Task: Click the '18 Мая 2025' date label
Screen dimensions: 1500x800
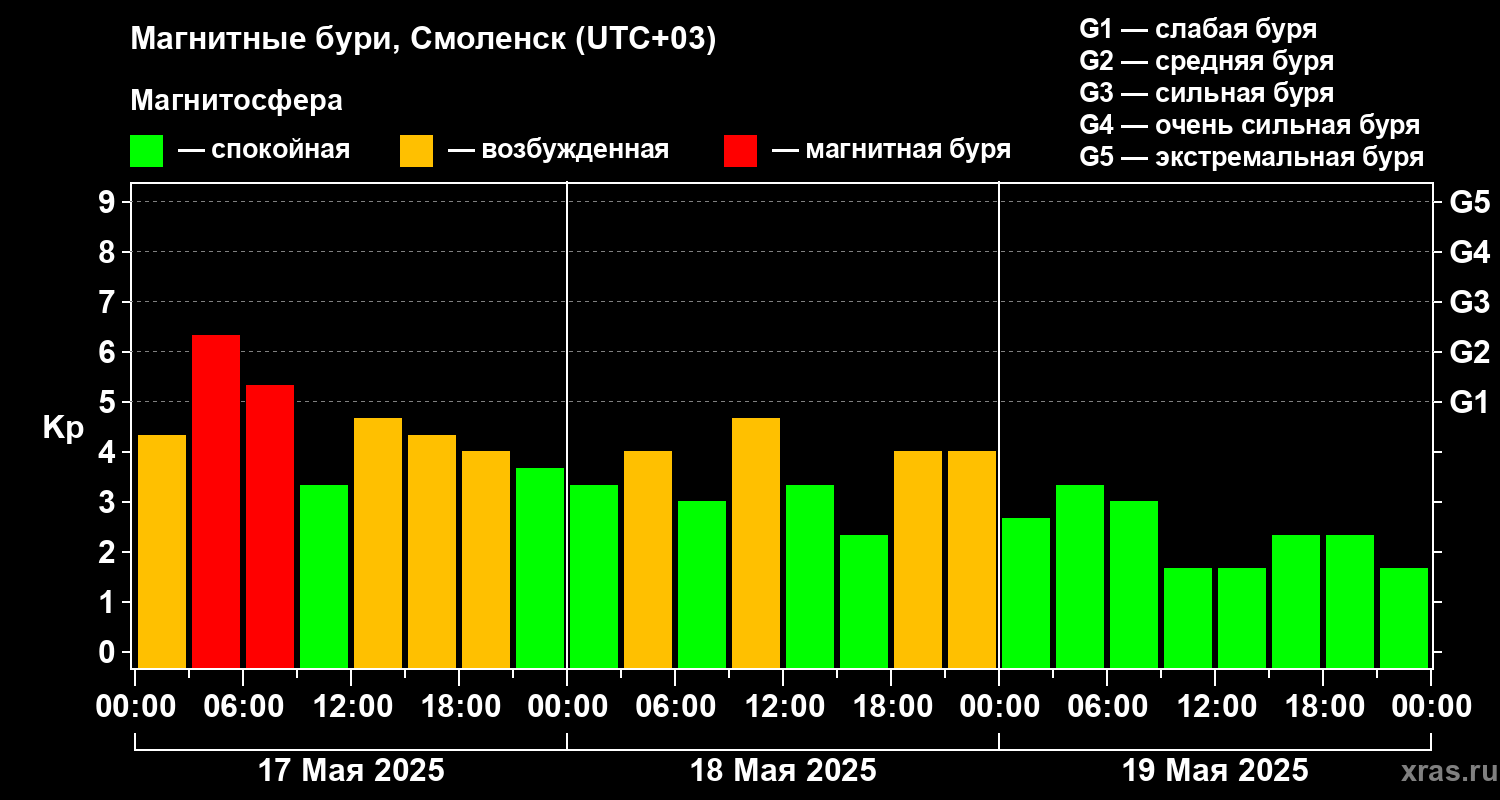Action: point(783,771)
